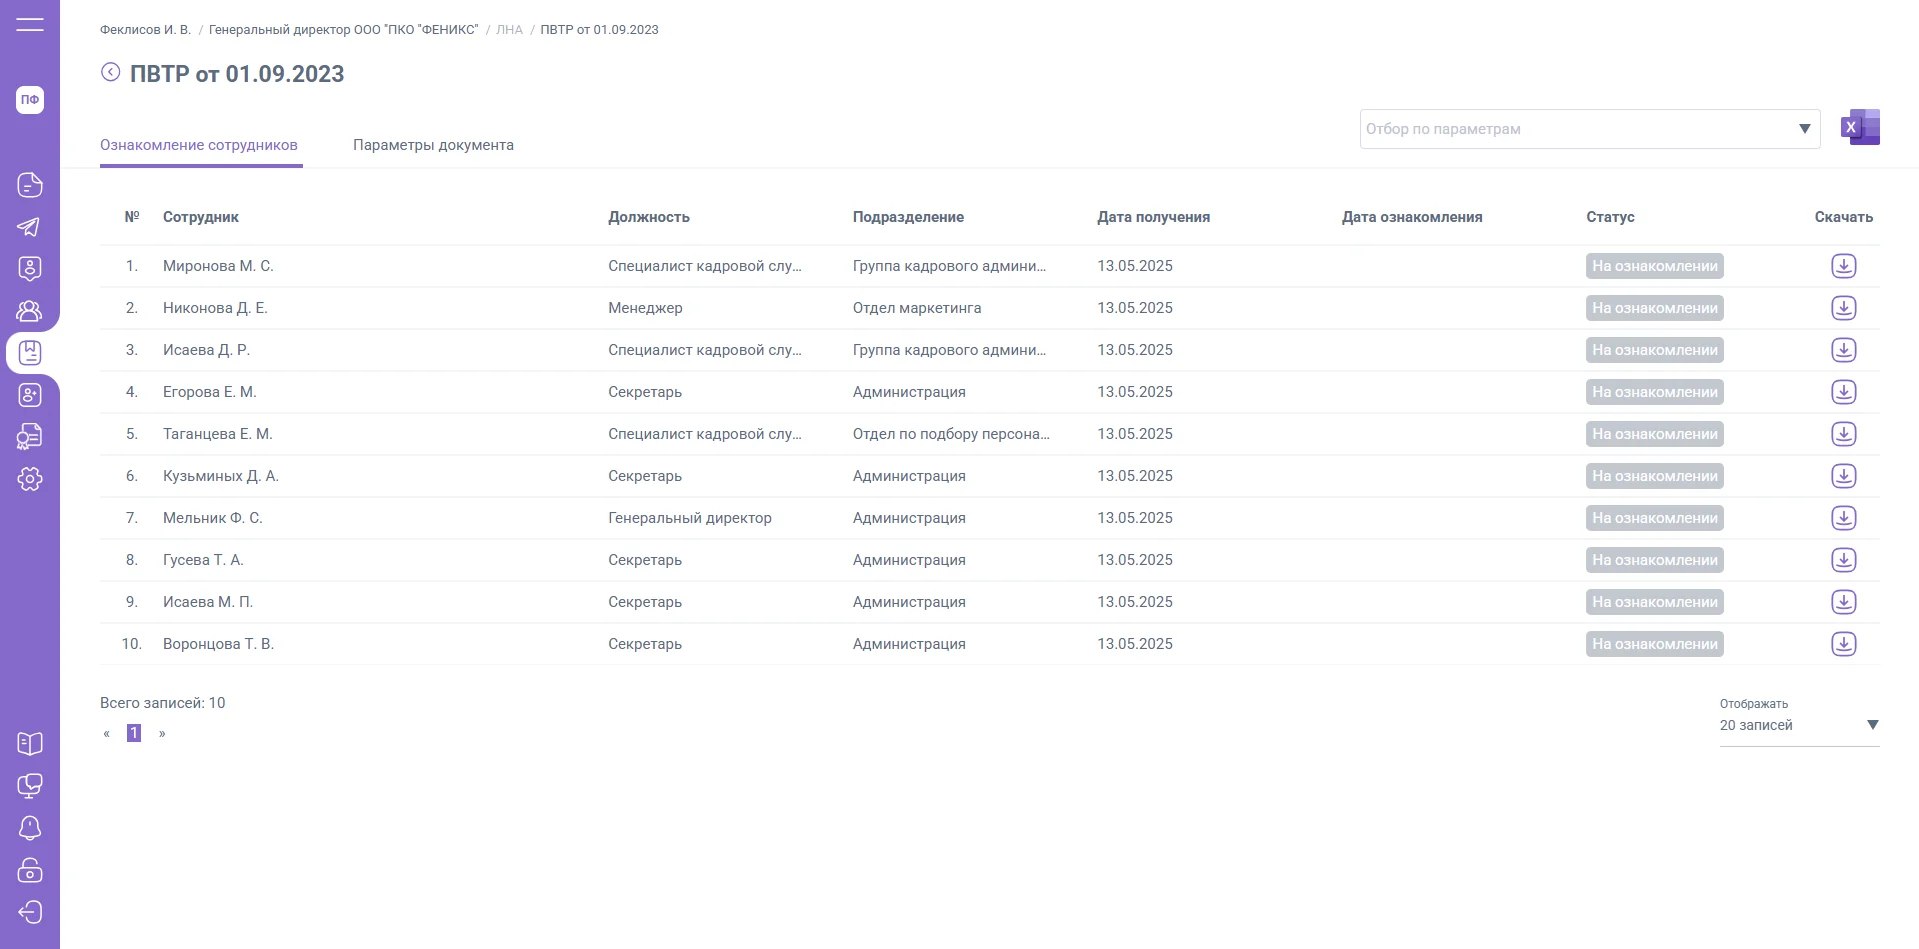Click the back arrow next to ПВТР title

[x=111, y=72]
